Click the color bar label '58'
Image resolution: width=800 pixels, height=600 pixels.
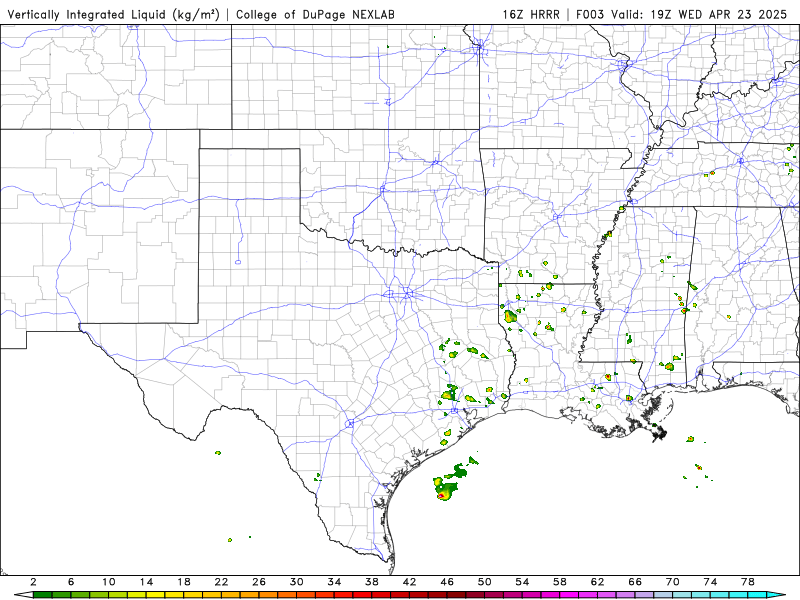point(560,582)
